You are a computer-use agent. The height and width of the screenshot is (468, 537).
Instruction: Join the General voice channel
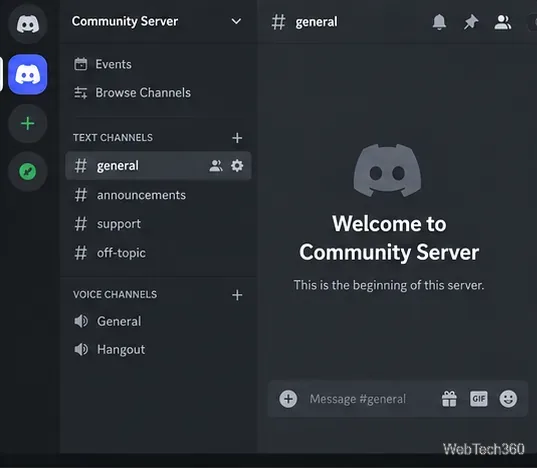pyautogui.click(x=158, y=321)
